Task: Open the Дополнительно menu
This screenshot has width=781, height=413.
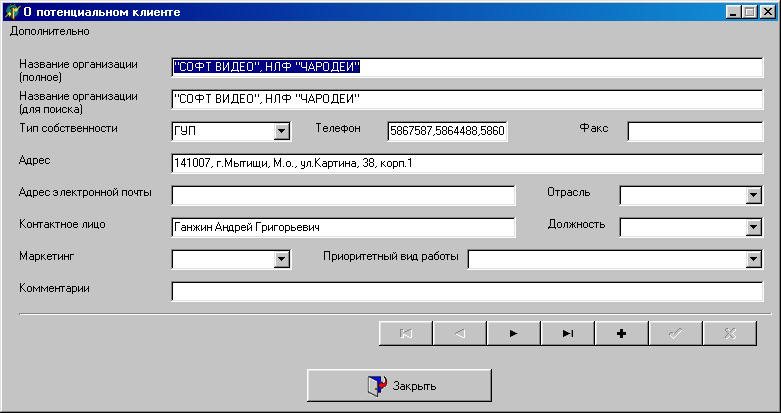Action: (x=50, y=31)
